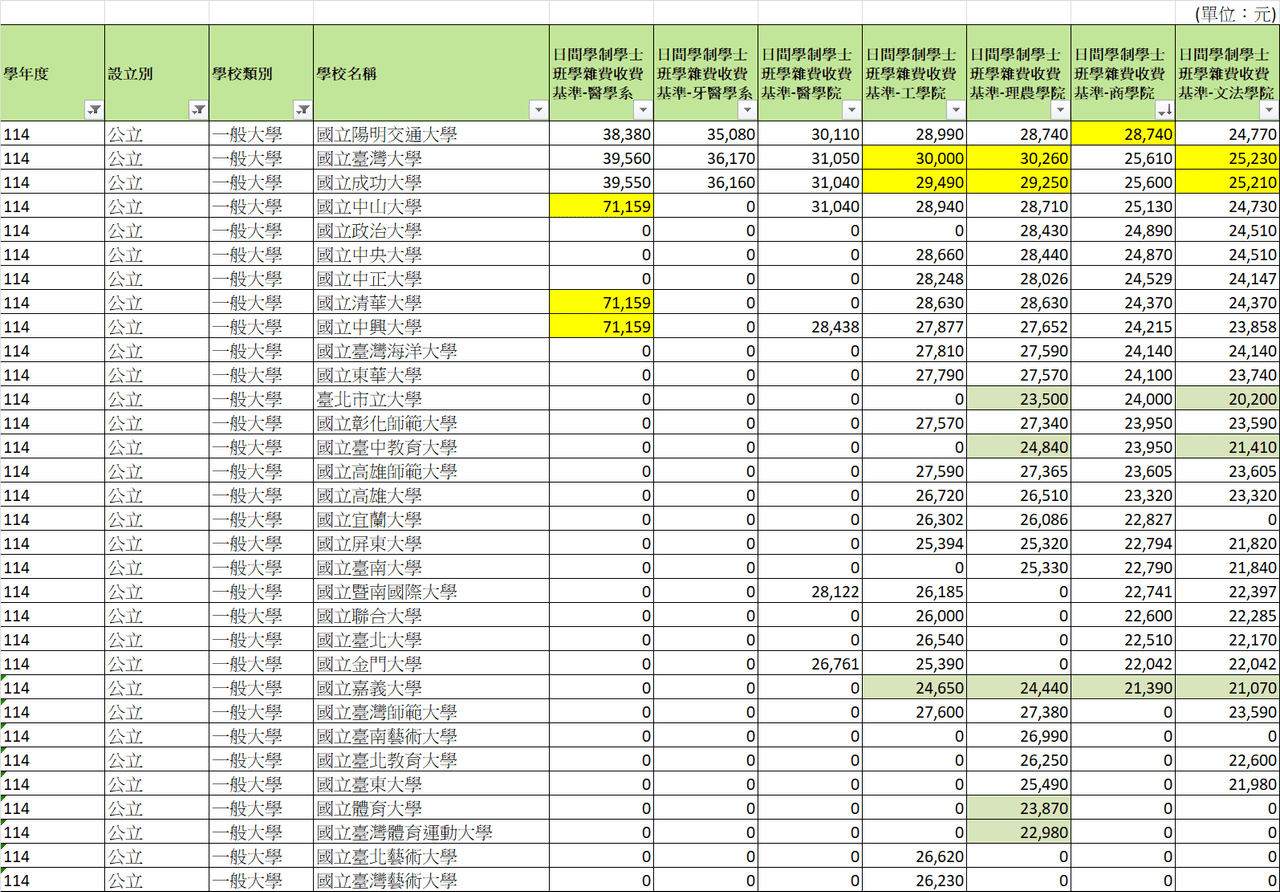Viewport: 1280px width, 892px height.
Task: Open the 工學院 fee column filter dropdown
Action: pyautogui.click(x=957, y=110)
